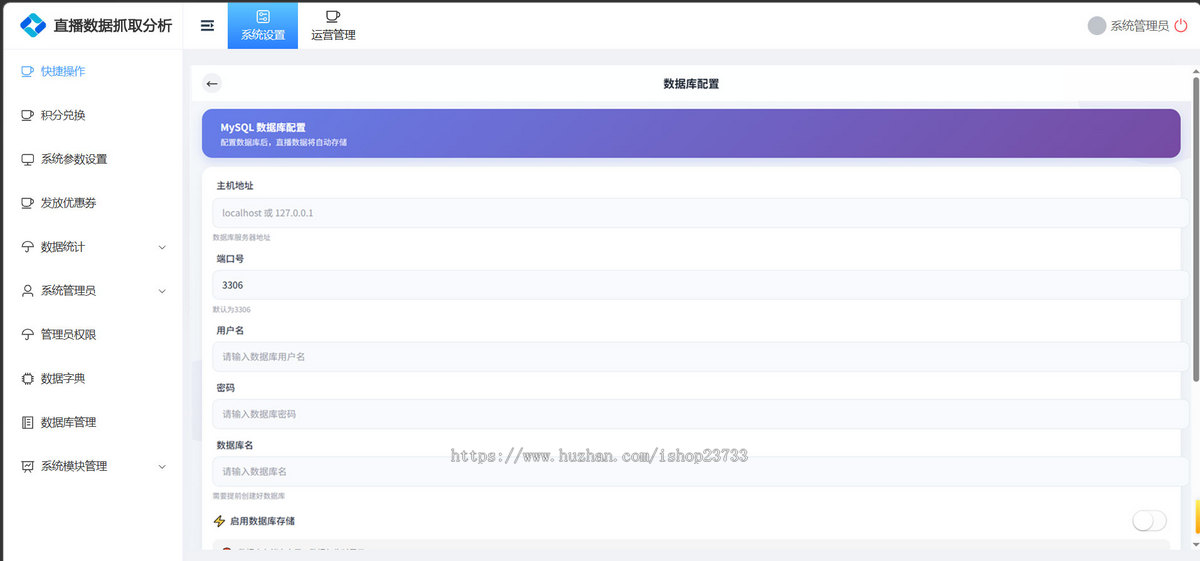Click the 默认为3306 hint text

[232, 310]
